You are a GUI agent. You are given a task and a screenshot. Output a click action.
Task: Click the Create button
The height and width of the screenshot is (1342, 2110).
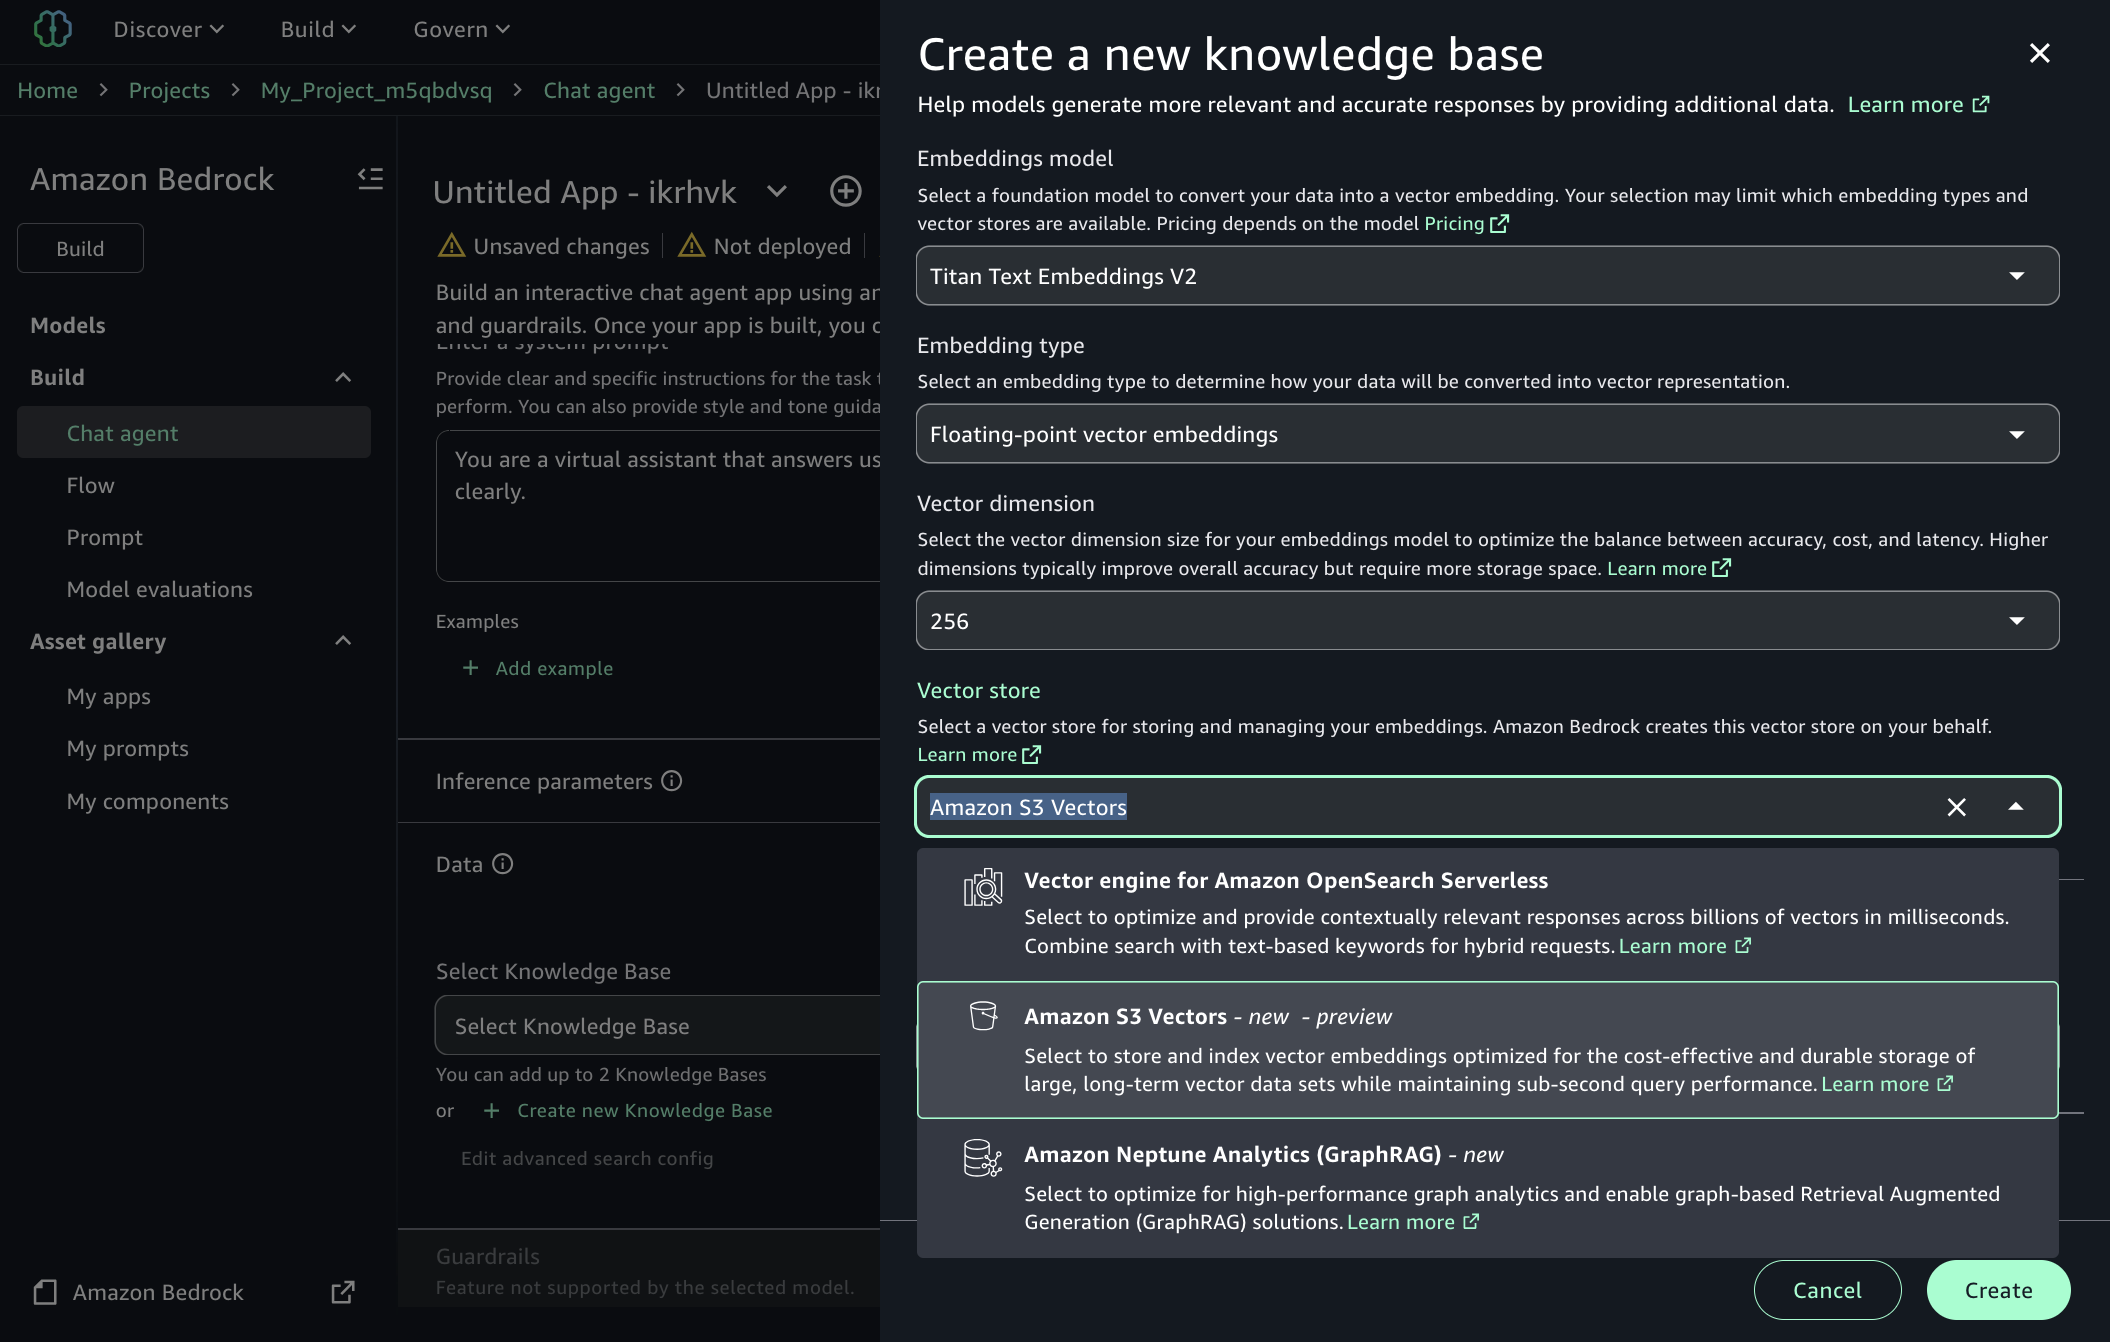(1997, 1290)
